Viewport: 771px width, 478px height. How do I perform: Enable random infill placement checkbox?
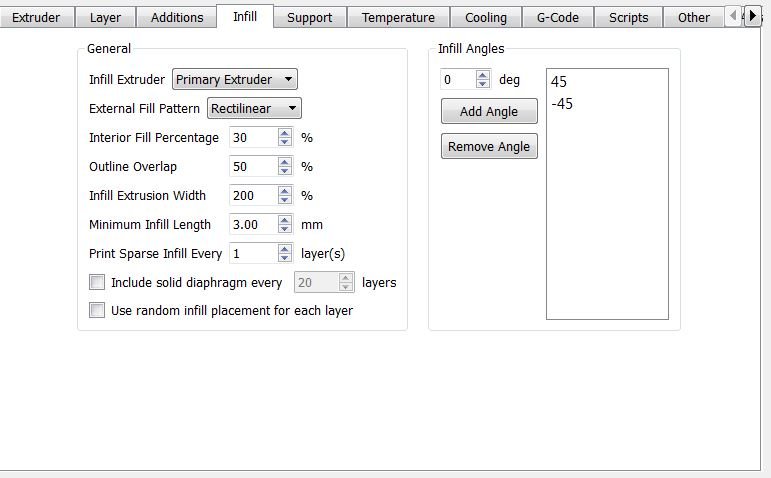[97, 311]
